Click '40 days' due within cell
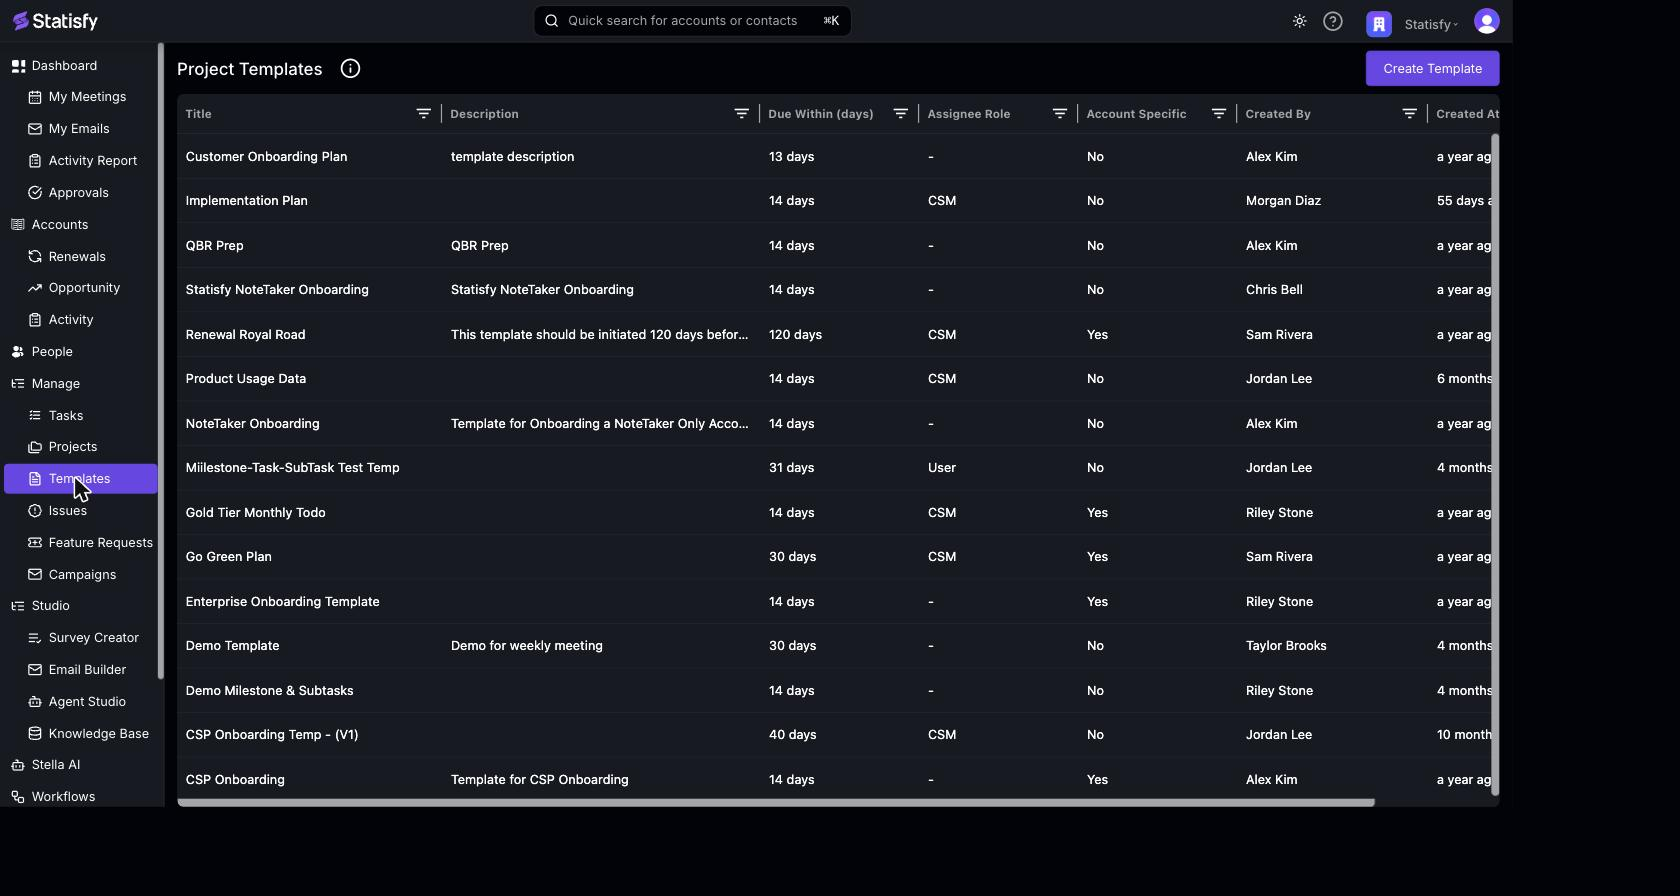This screenshot has width=1680, height=896. coord(792,735)
